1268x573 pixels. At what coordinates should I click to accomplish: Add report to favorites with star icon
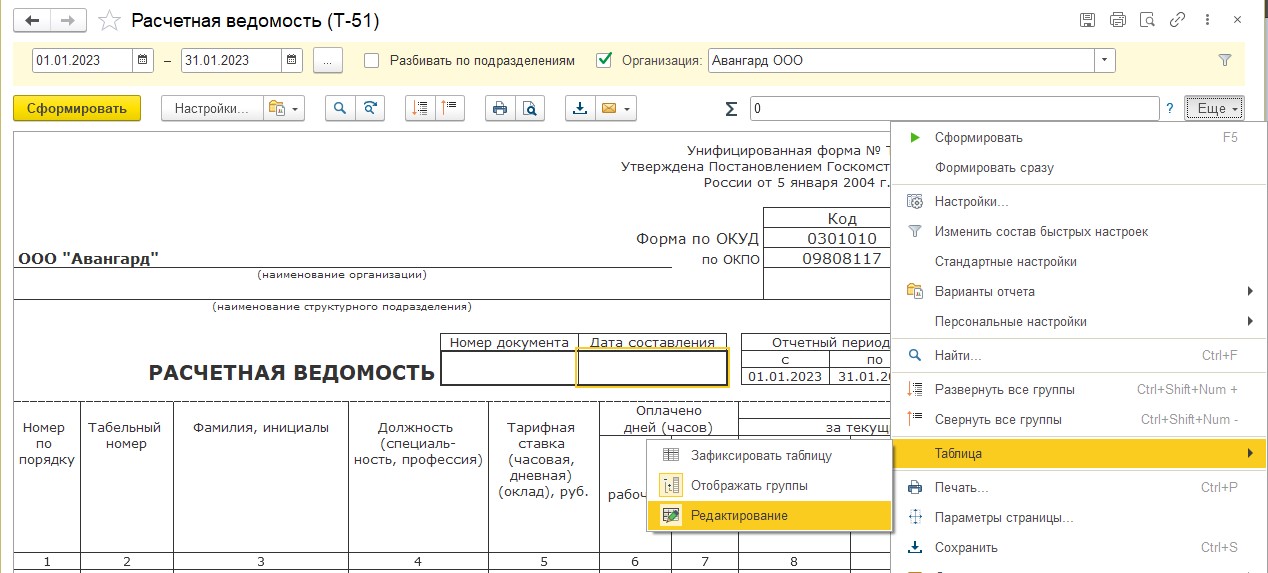tap(110, 20)
